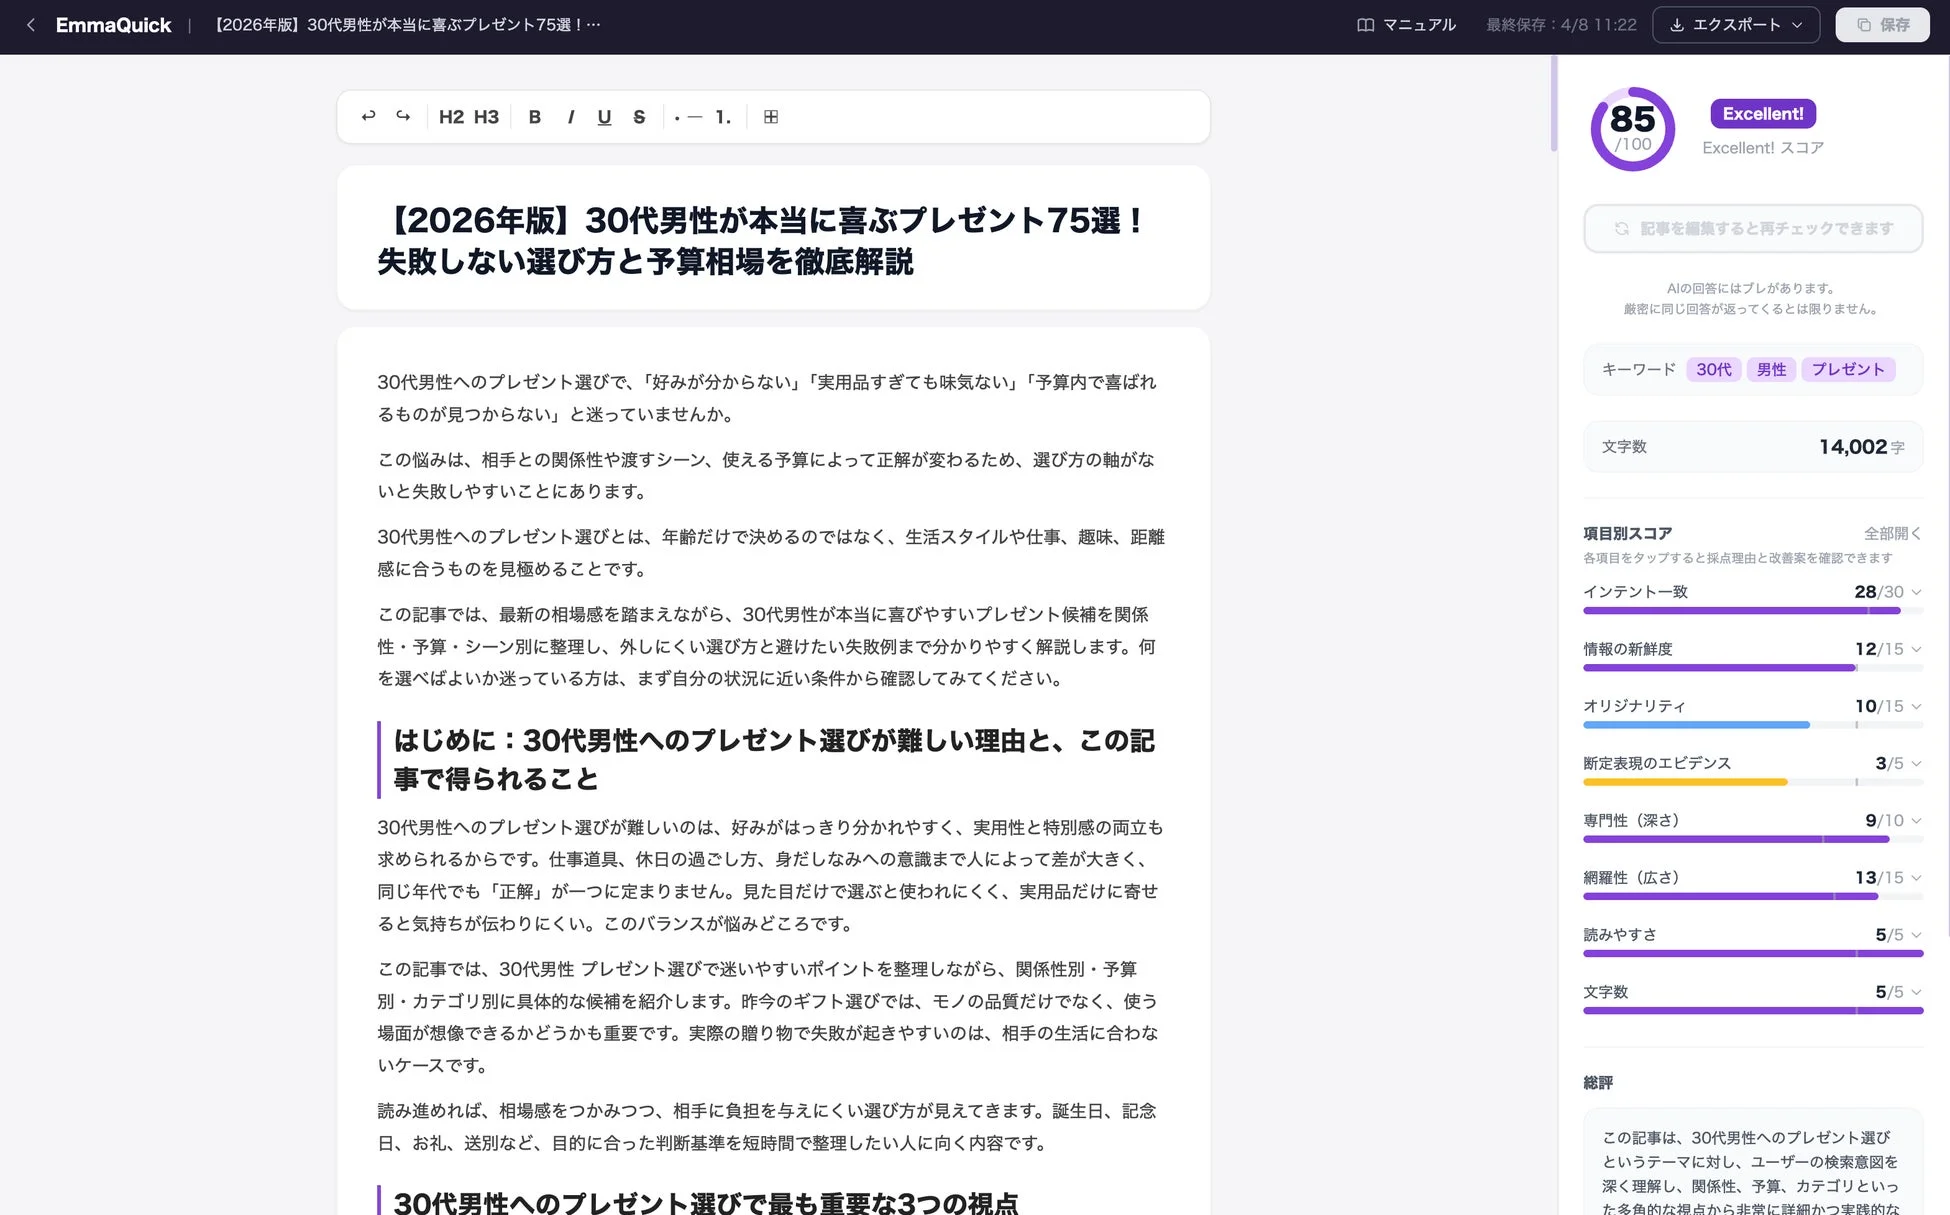Insert a table using the grid icon
Viewport: 1950px width, 1215px height.
[771, 116]
